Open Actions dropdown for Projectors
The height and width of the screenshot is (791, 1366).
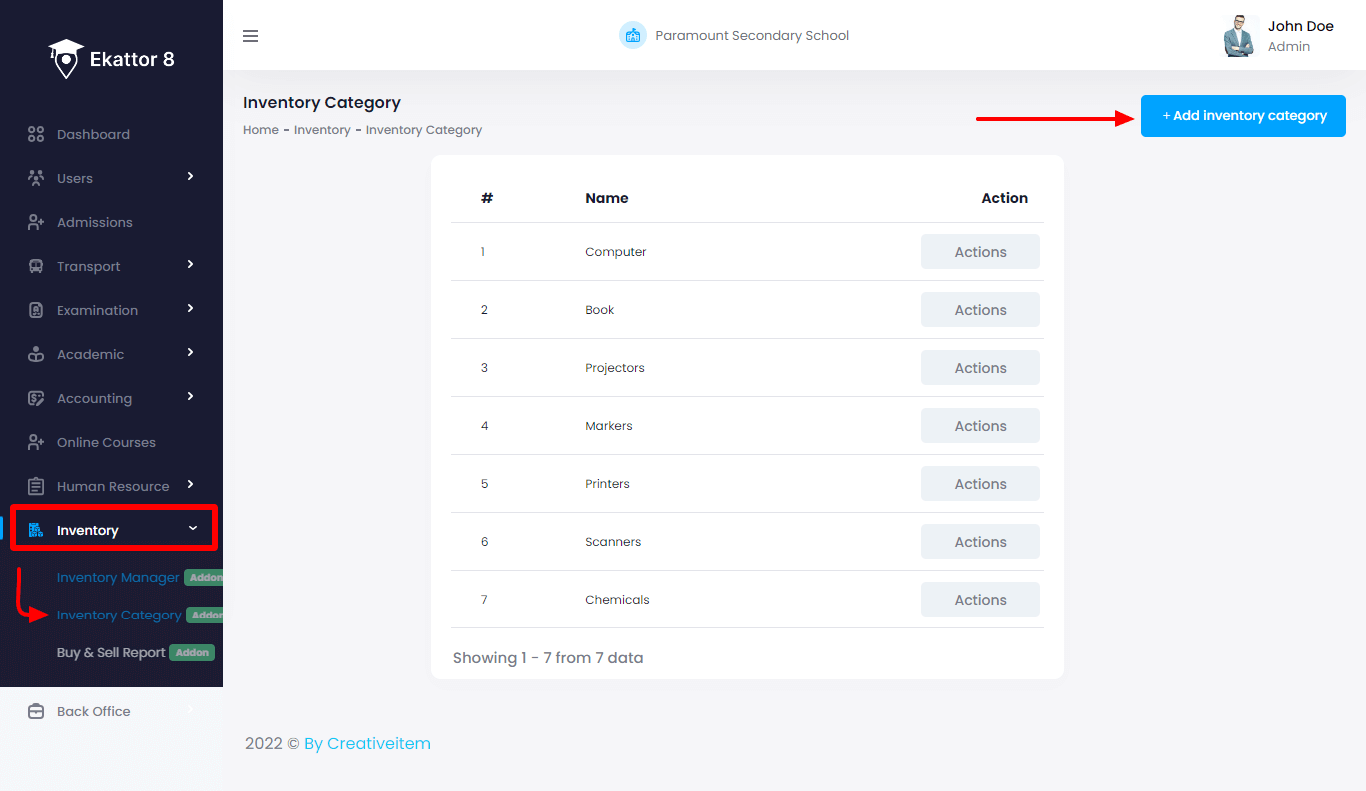(x=979, y=368)
